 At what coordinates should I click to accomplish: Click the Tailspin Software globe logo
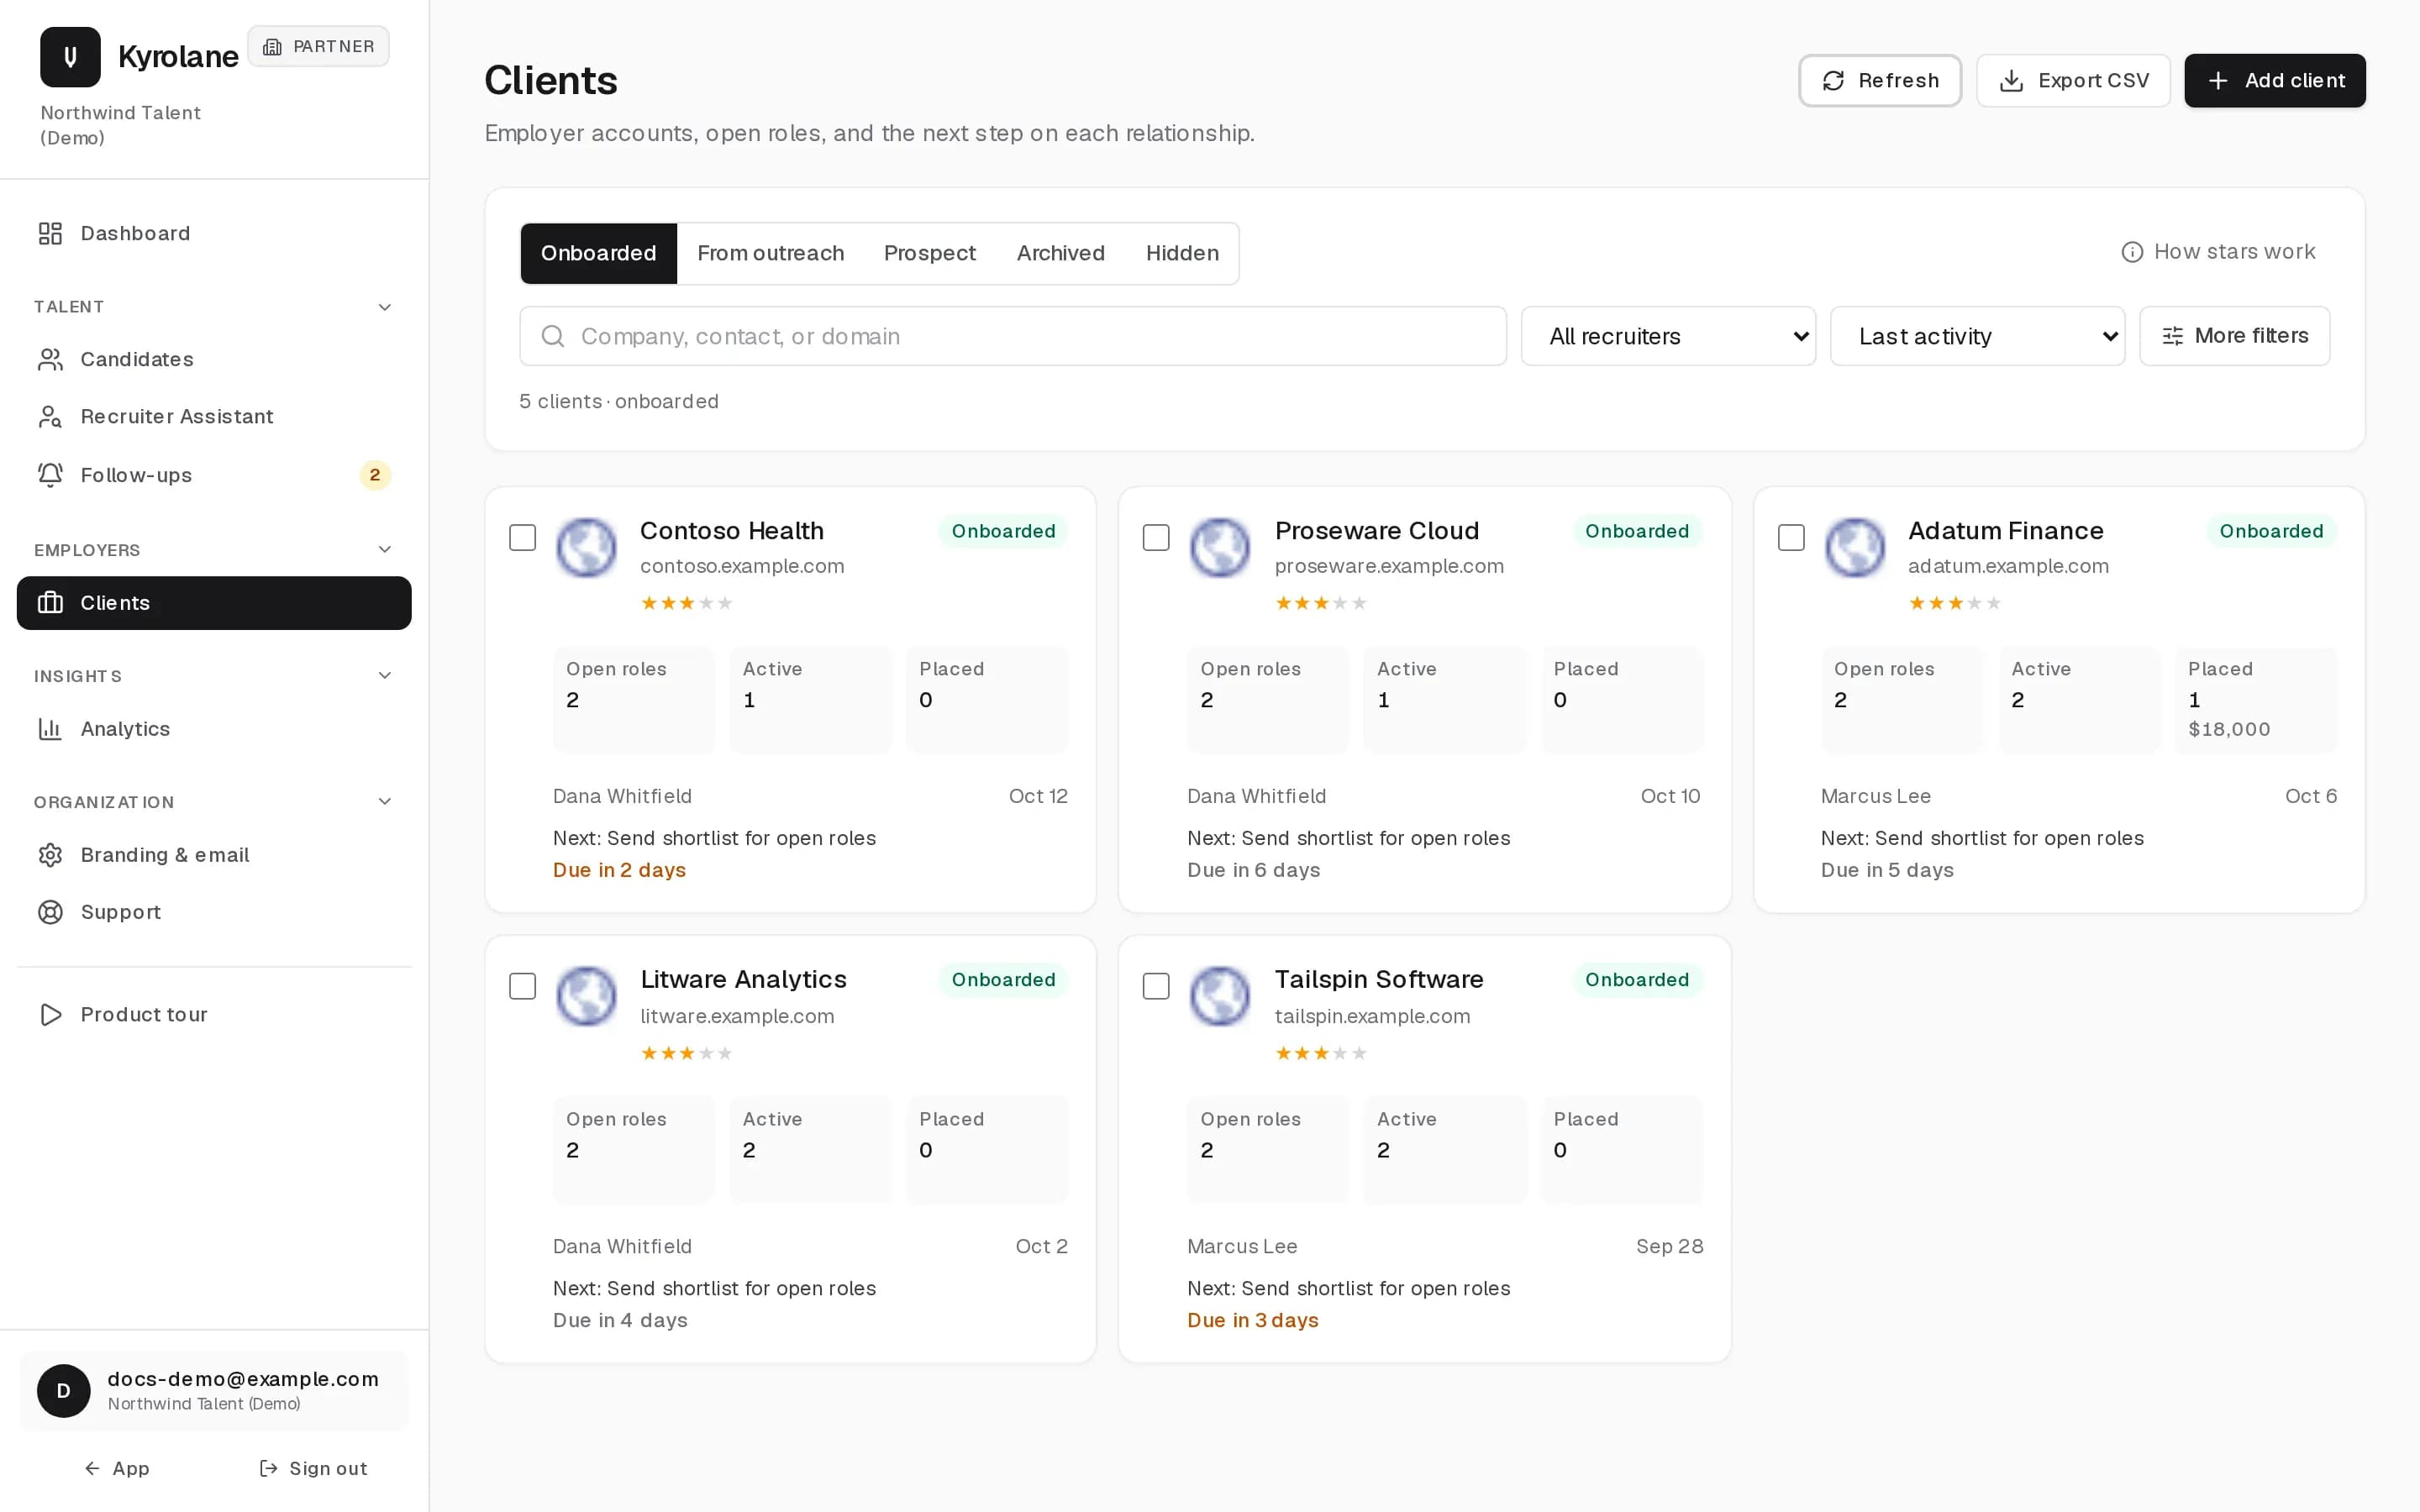[1220, 996]
